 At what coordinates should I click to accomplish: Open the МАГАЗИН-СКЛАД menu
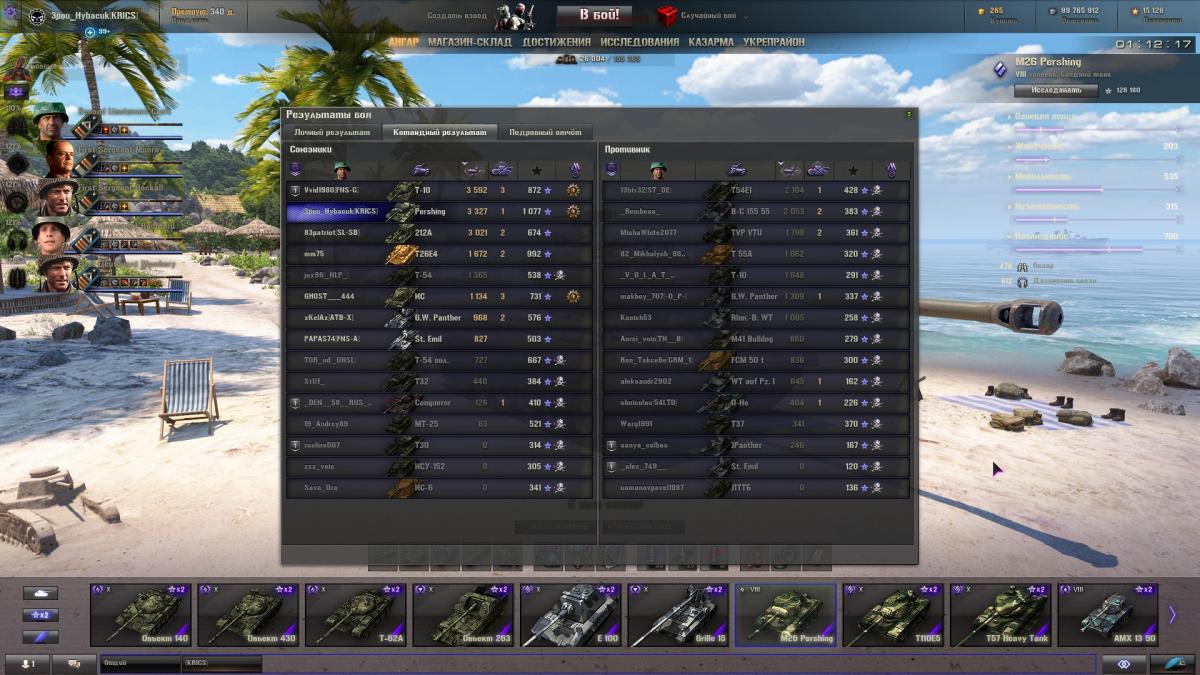(469, 43)
